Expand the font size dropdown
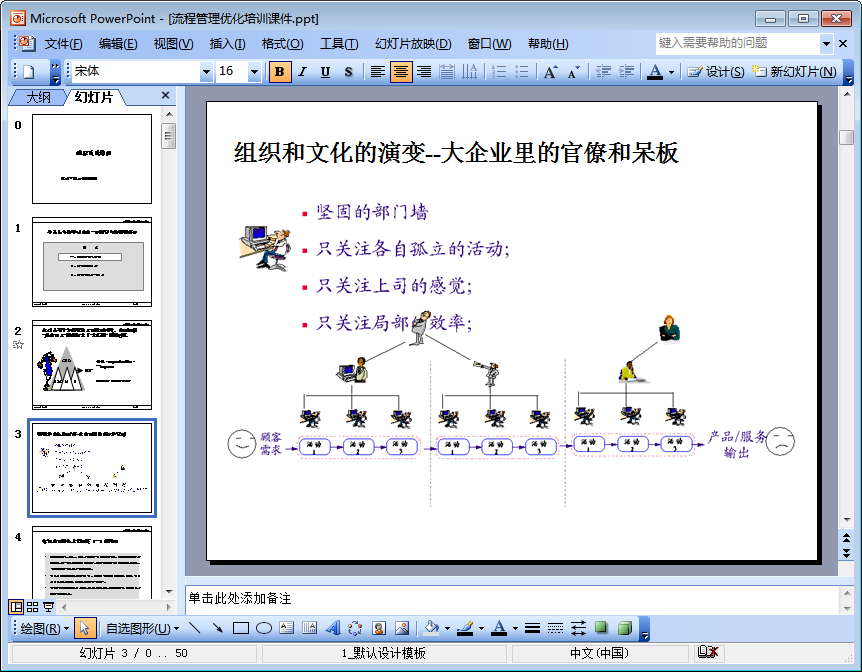Screen dimensions: 862x672 [x=254, y=72]
